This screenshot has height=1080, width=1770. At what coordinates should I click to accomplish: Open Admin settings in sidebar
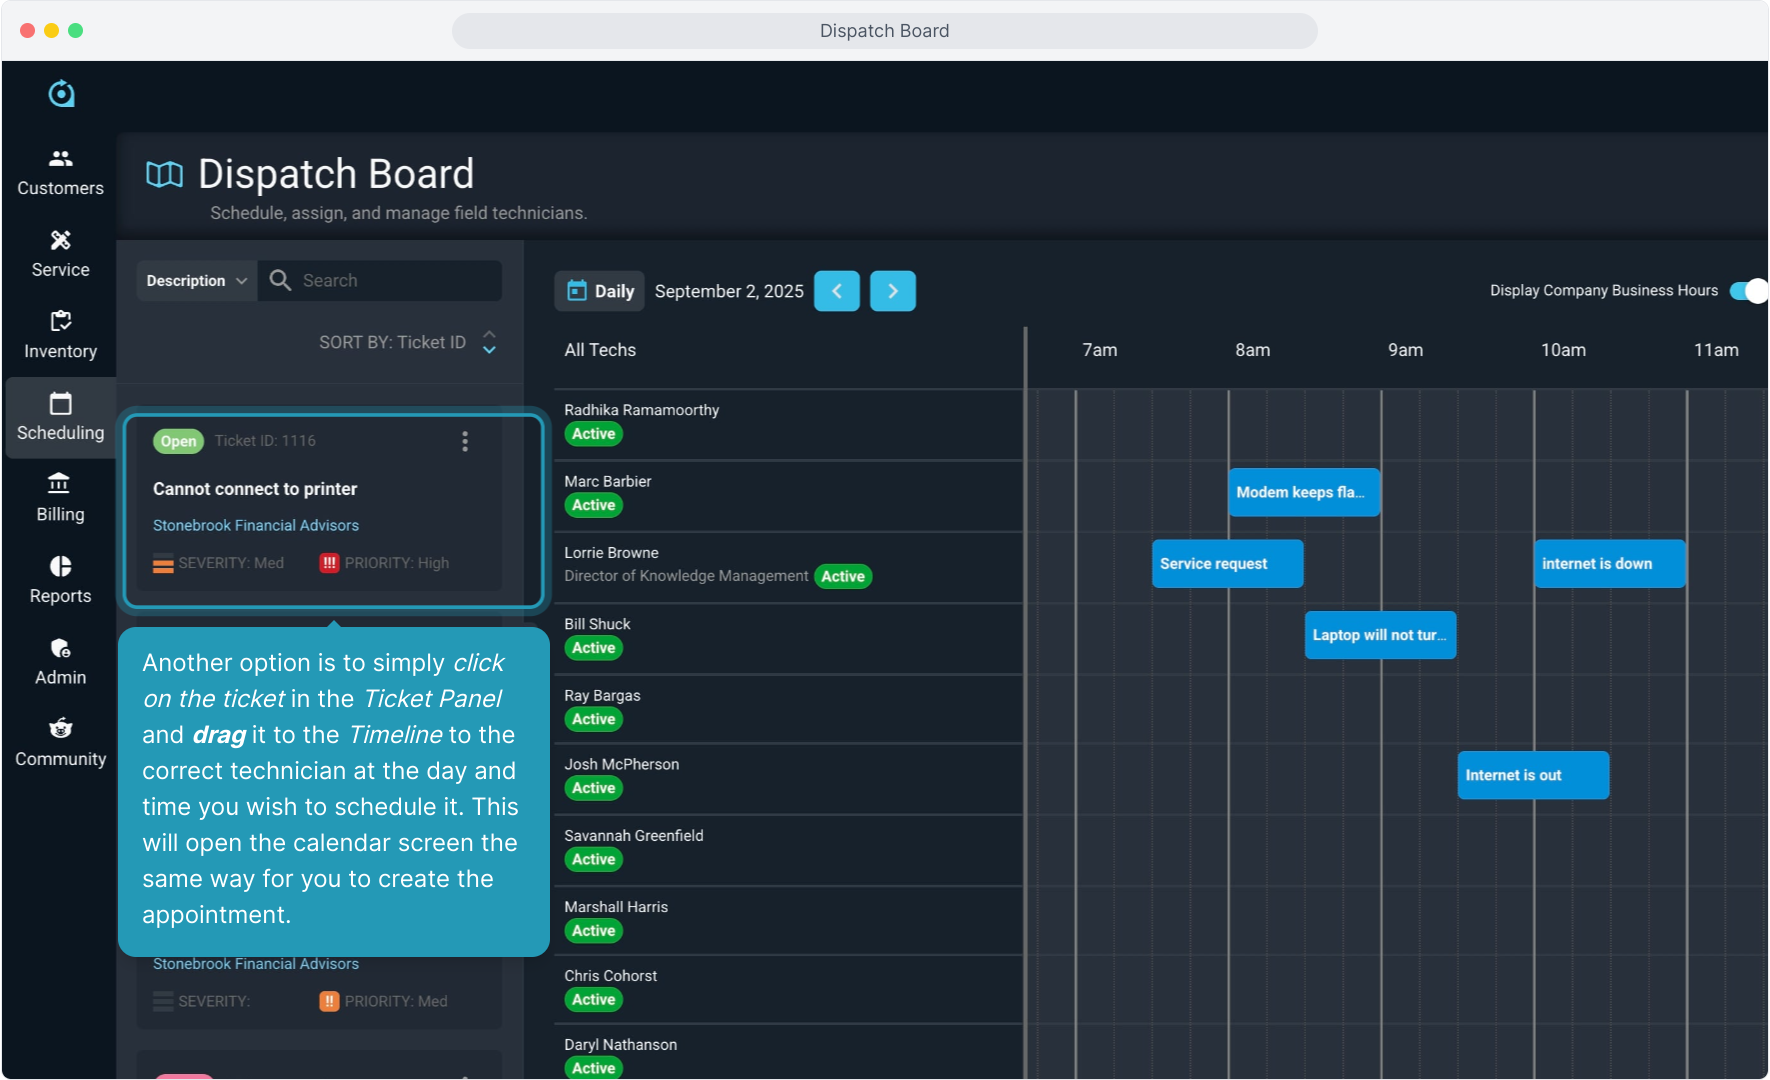click(x=60, y=661)
